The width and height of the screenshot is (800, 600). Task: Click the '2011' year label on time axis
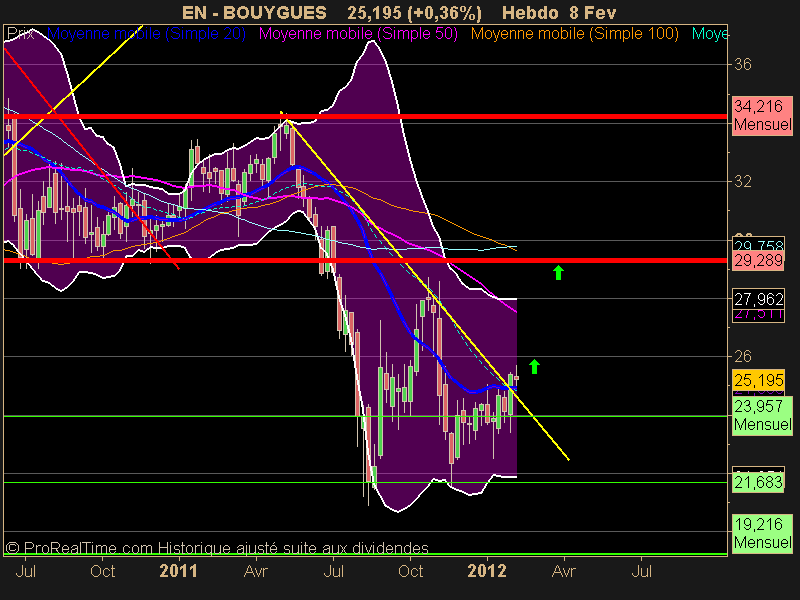178,570
